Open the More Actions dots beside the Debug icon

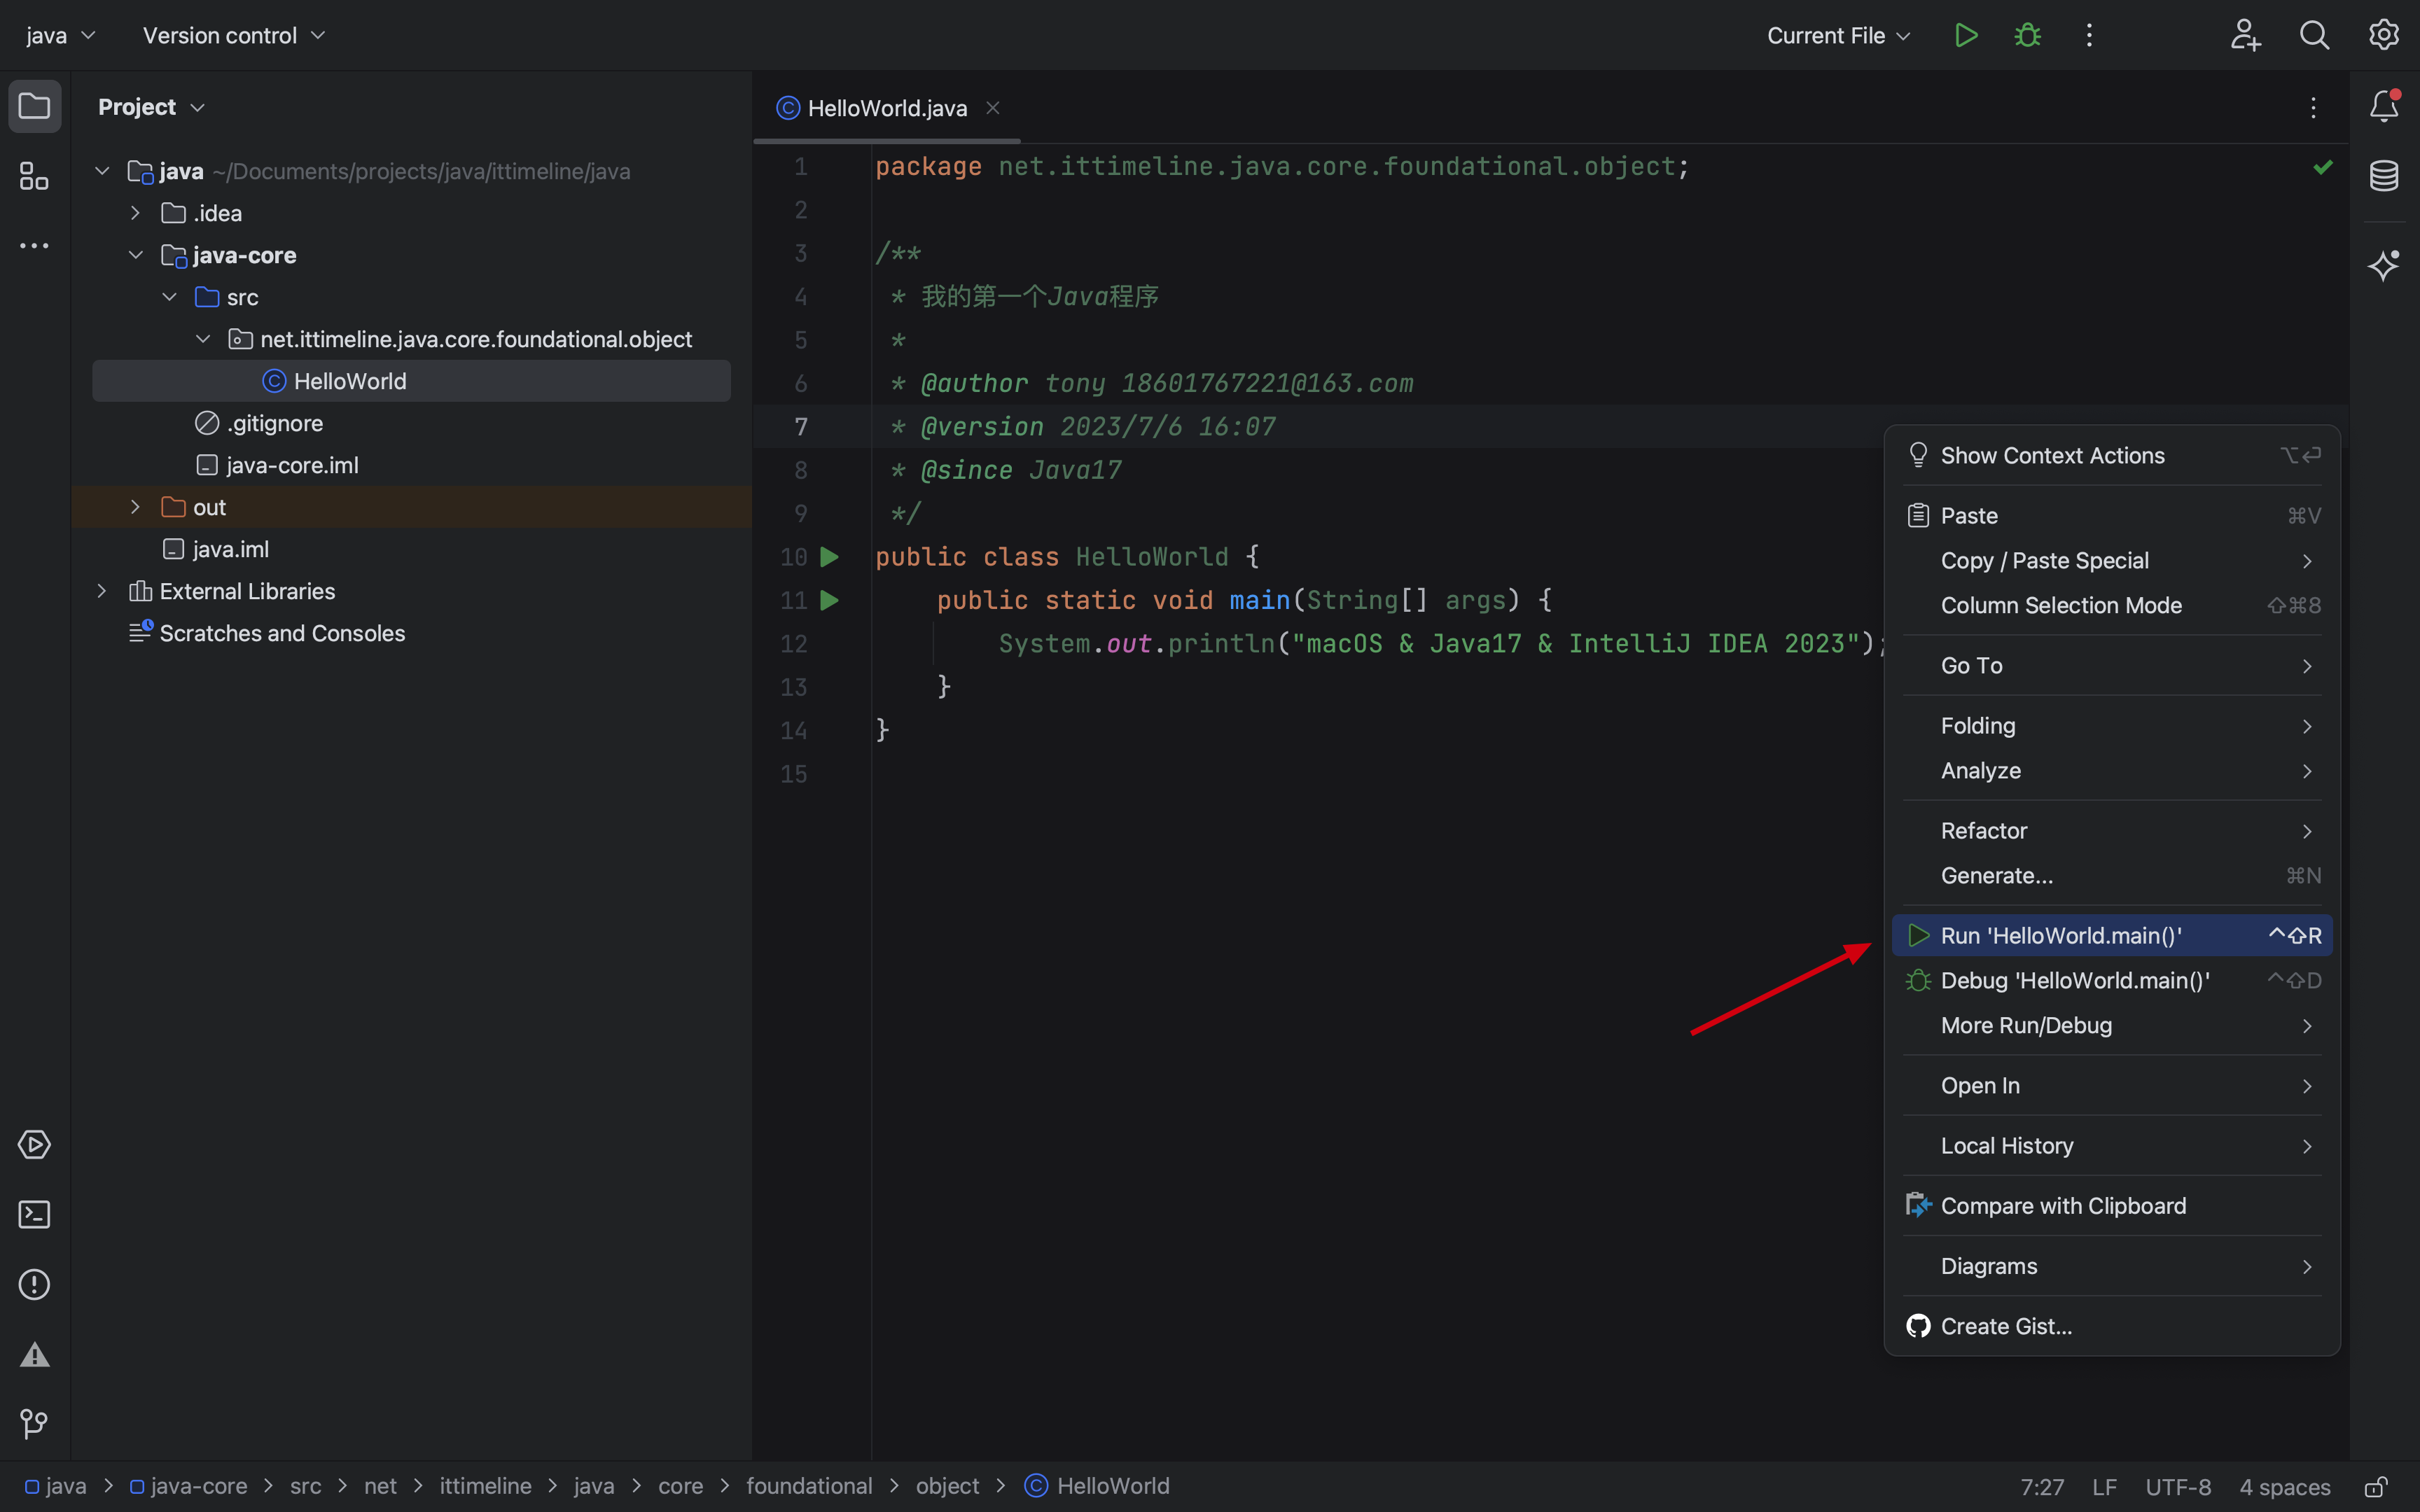2089,35
